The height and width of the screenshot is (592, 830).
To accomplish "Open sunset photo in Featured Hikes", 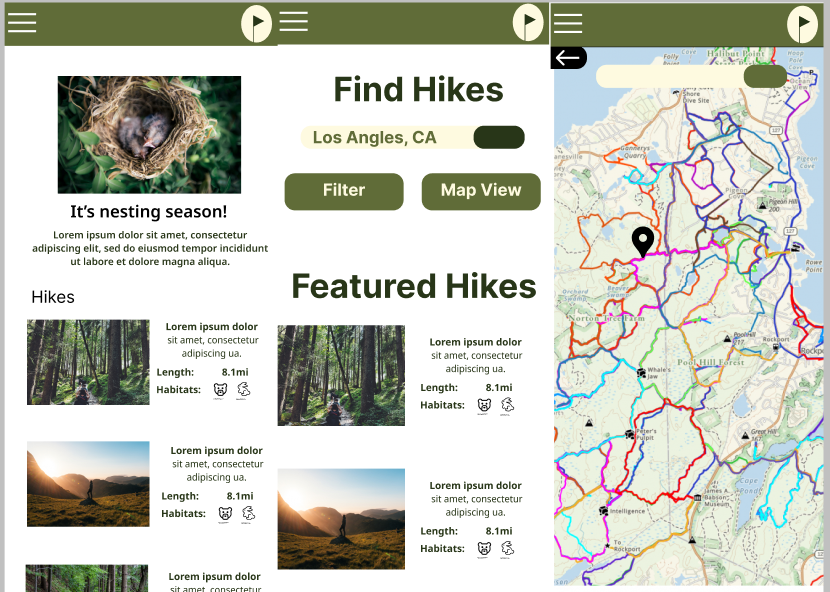I will click(x=341, y=519).
